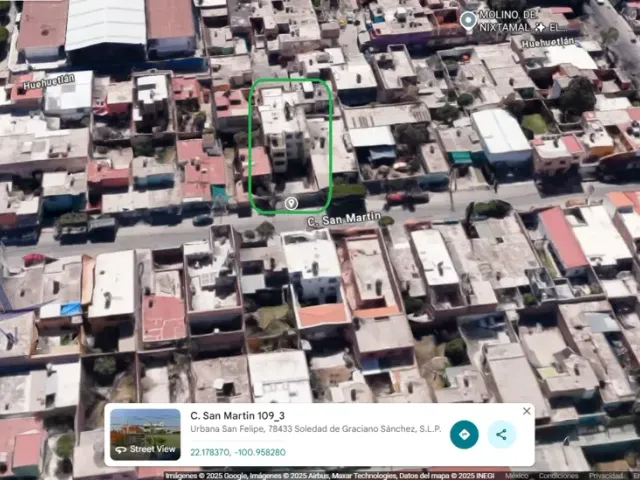640x480 pixels.
Task: Open the Molino de Nixtamal place label
Action: click(523, 21)
